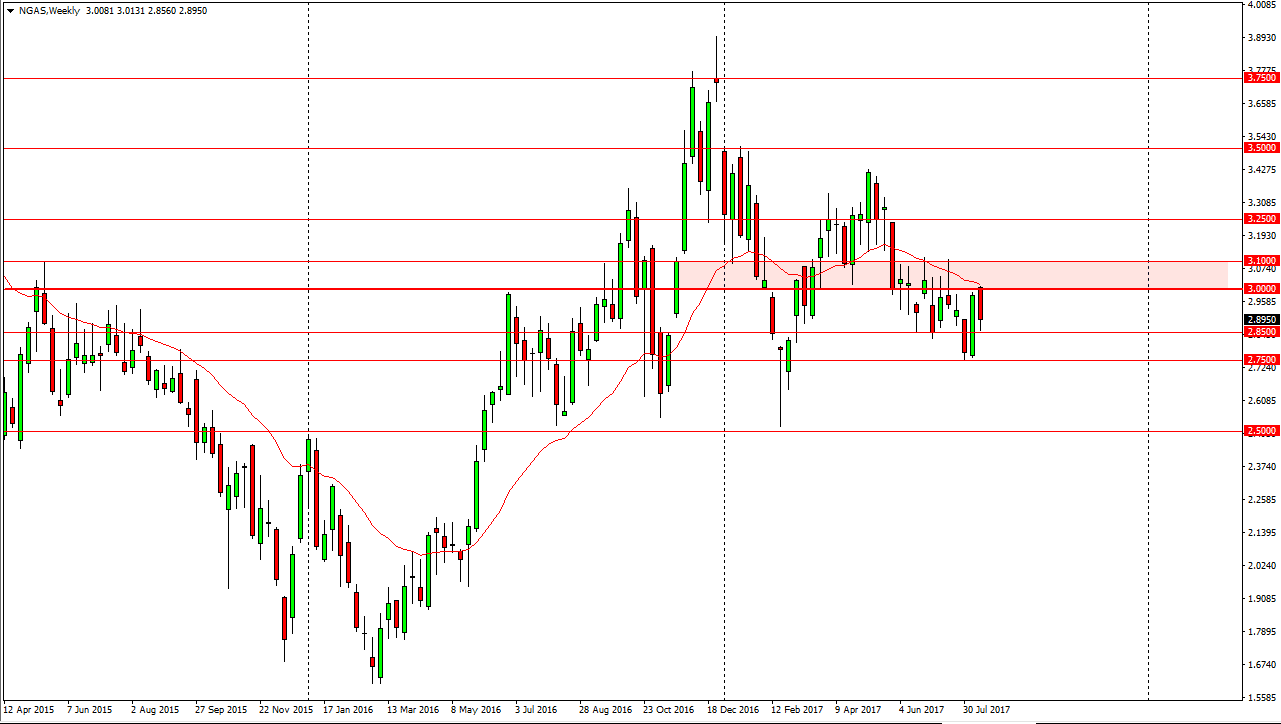Select the 3.0000 red price label
The width and height of the screenshot is (1281, 724).
(x=1259, y=288)
